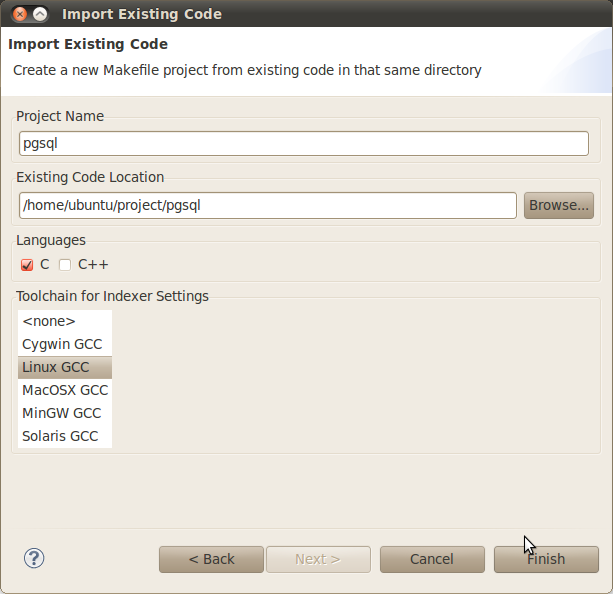Choose Cygwin GCC toolchain
The image size is (613, 594).
(62, 344)
